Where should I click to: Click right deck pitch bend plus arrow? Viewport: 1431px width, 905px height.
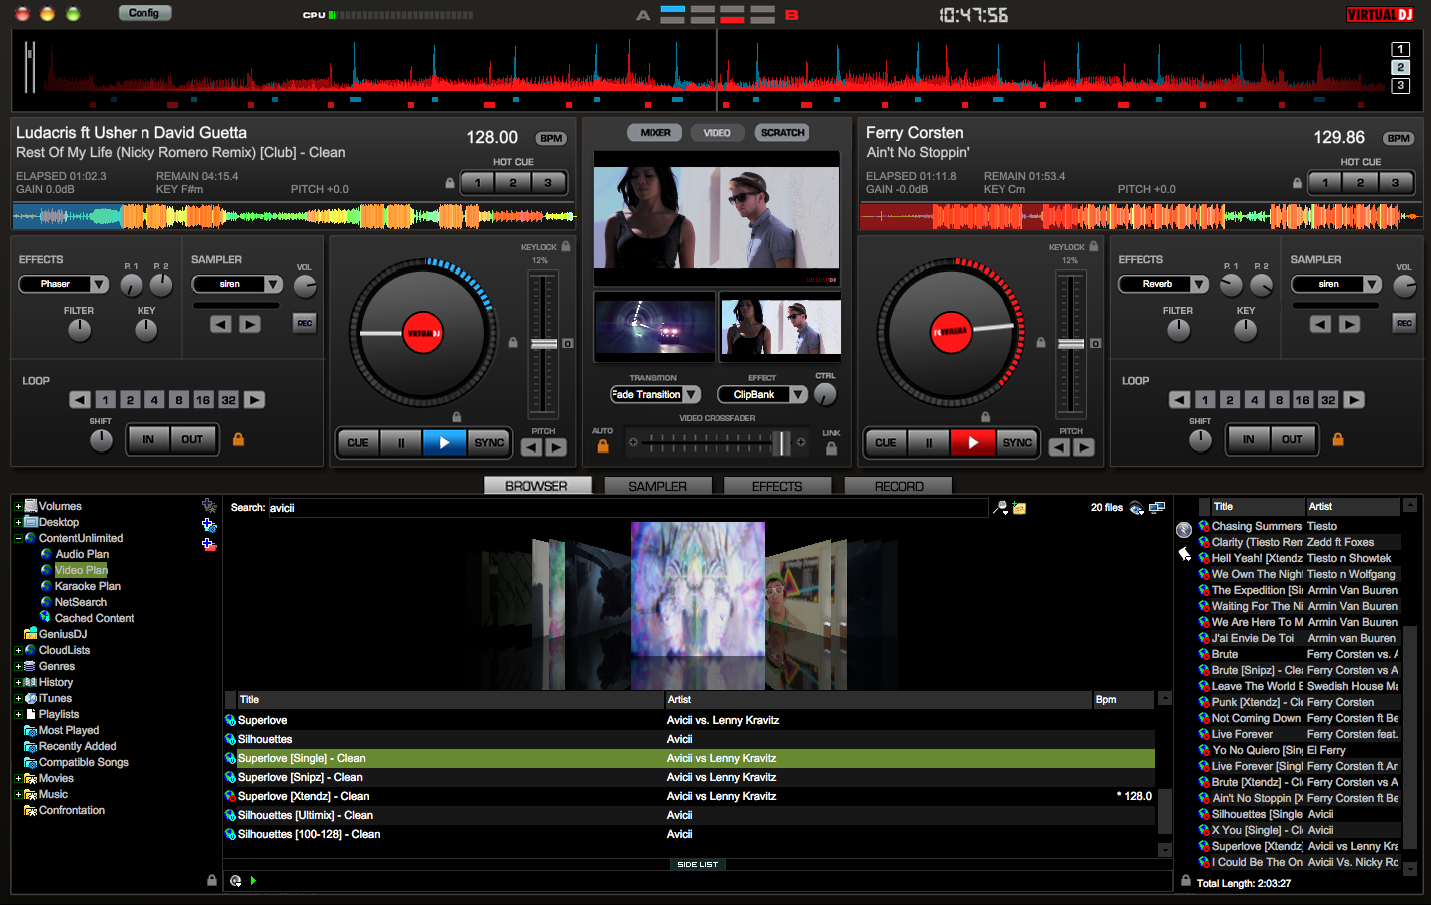pyautogui.click(x=1084, y=447)
